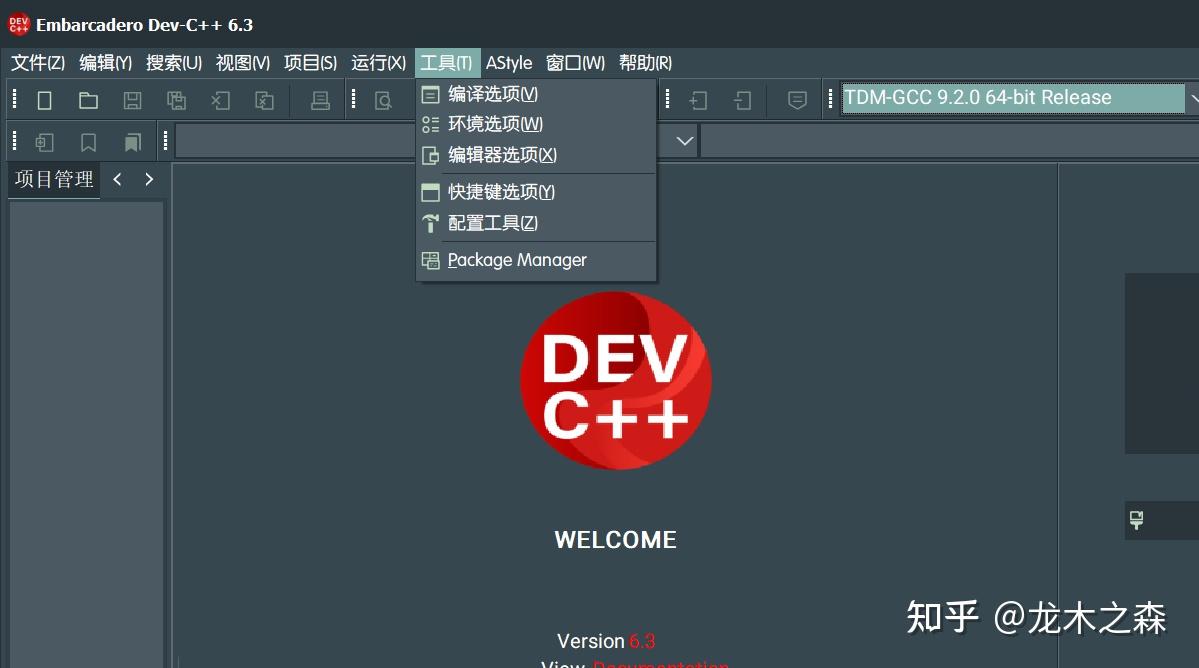This screenshot has height=668, width=1199.
Task: Click the Save file toolbar icon
Action: (132, 100)
